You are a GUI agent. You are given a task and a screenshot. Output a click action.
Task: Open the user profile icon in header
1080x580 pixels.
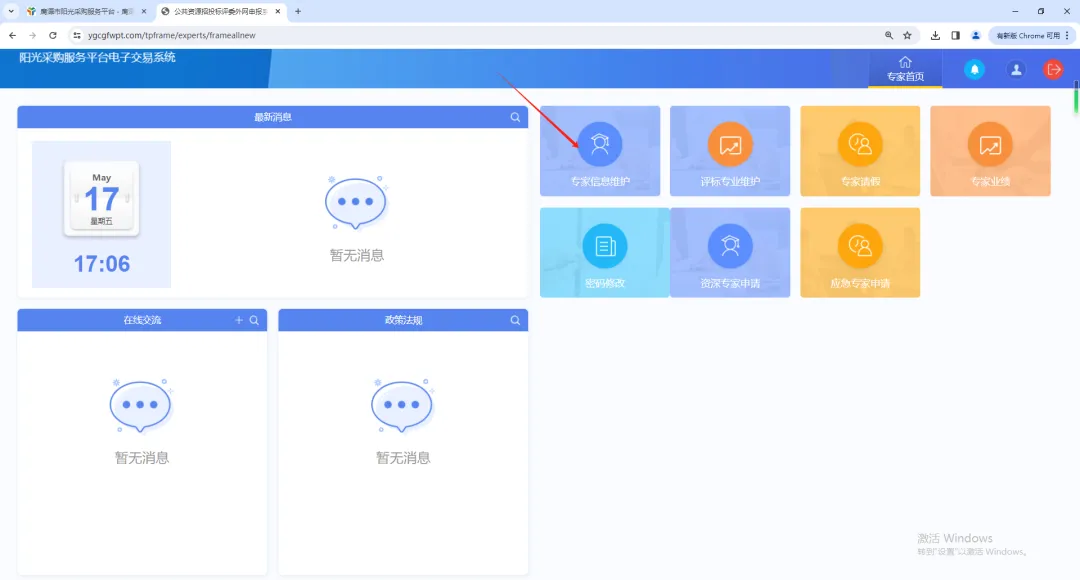tap(1016, 69)
